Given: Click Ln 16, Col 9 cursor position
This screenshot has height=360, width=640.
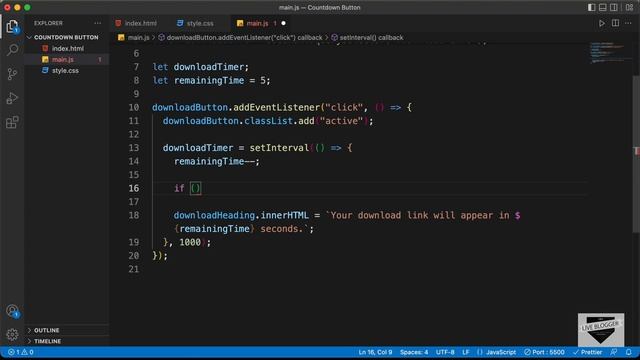Looking at the screenshot, I should (375, 352).
